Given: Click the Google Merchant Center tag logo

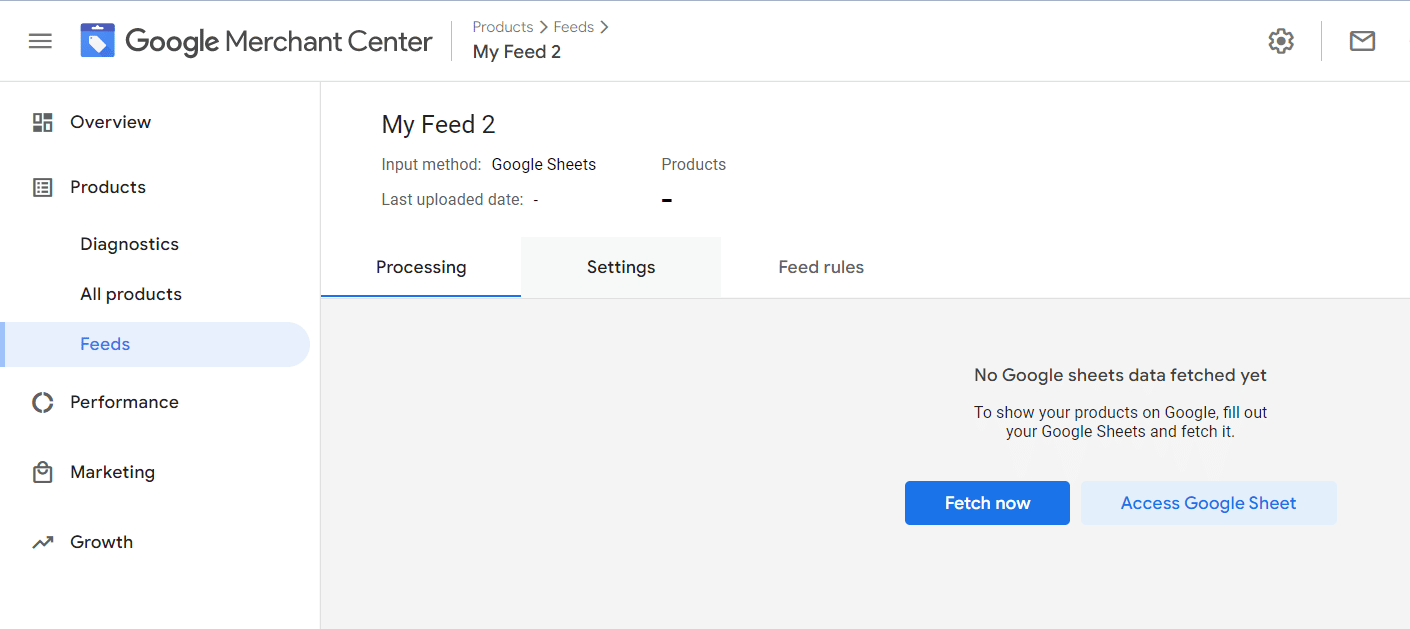Looking at the screenshot, I should click(98, 41).
